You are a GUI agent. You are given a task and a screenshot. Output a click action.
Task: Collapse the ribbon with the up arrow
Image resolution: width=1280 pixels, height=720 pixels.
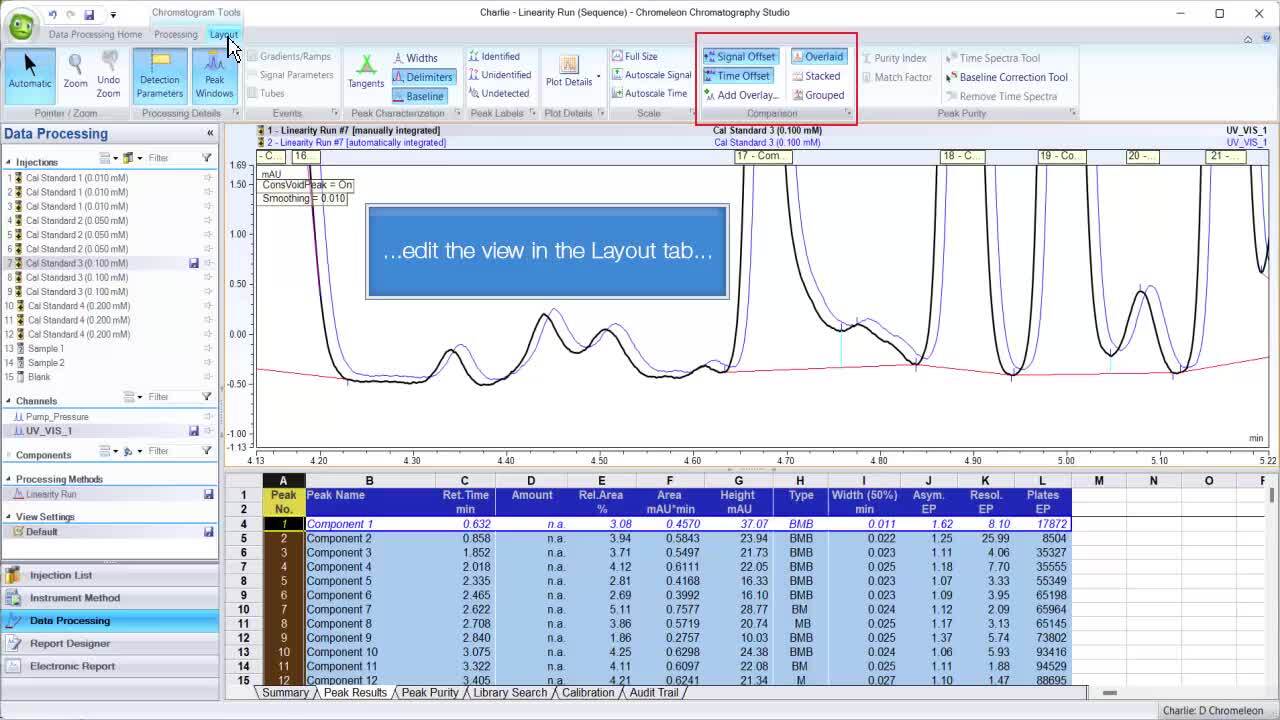1248,39
